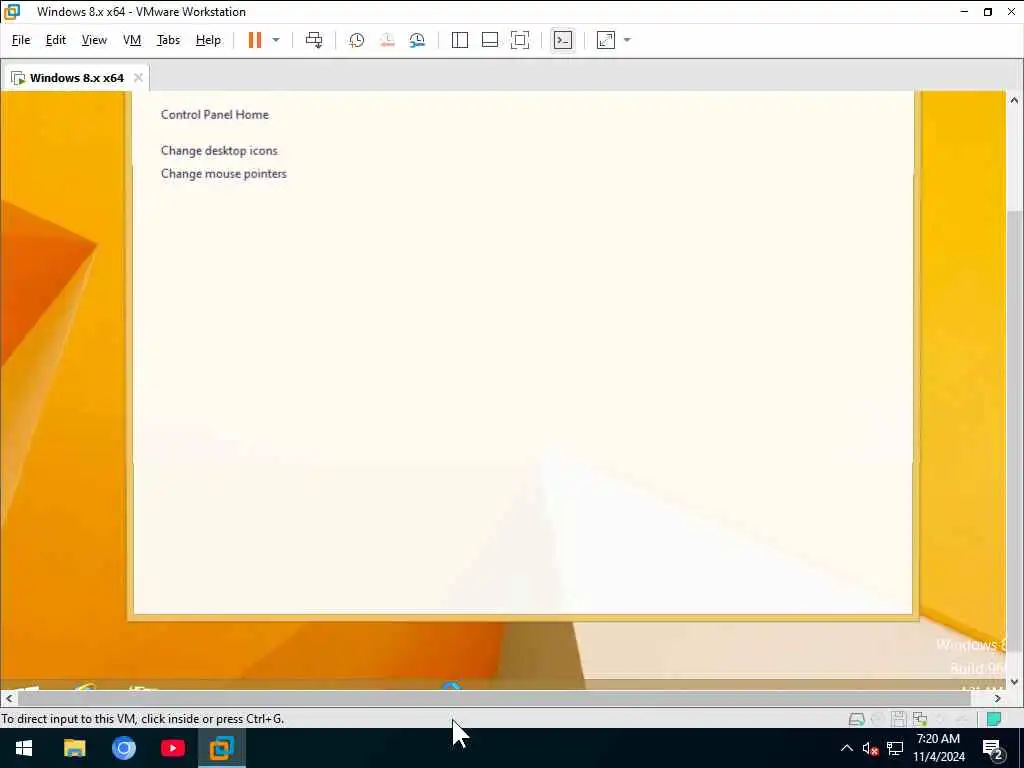
Task: Click the hard disk status icon
Action: tap(856, 719)
